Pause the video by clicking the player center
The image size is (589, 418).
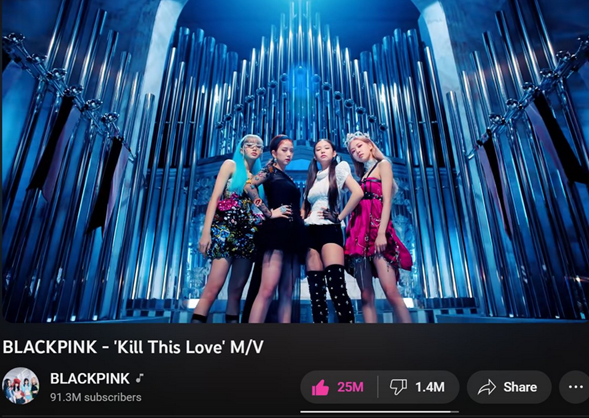[x=294, y=161]
